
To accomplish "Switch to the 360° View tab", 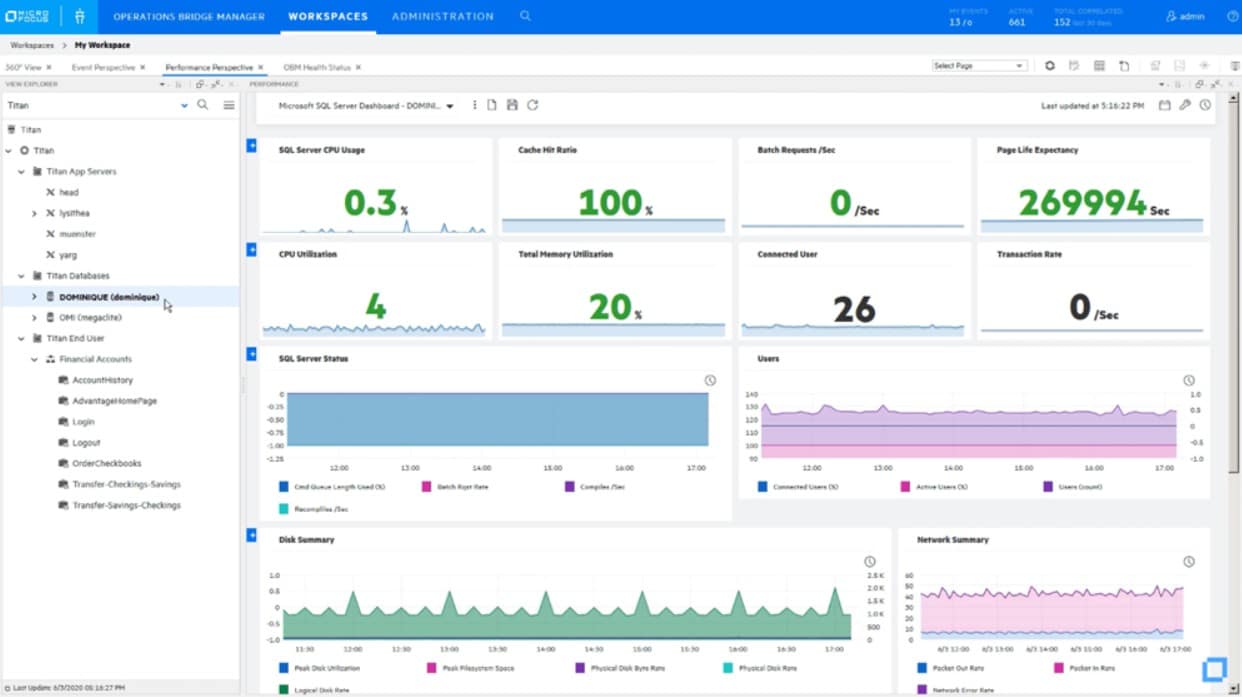I will pos(23,67).
